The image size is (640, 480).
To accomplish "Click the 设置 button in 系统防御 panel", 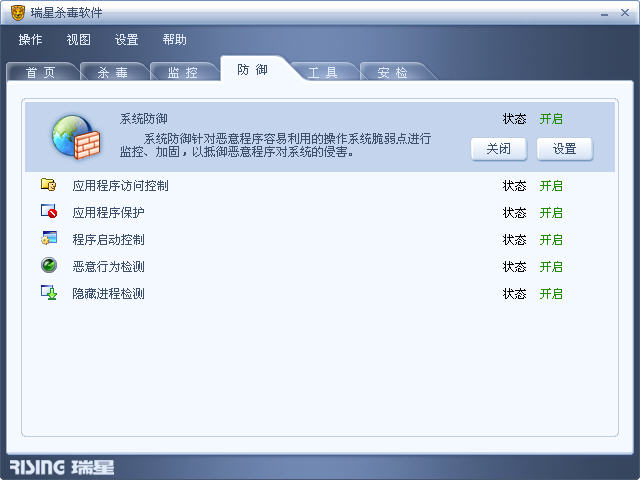I will click(x=564, y=149).
